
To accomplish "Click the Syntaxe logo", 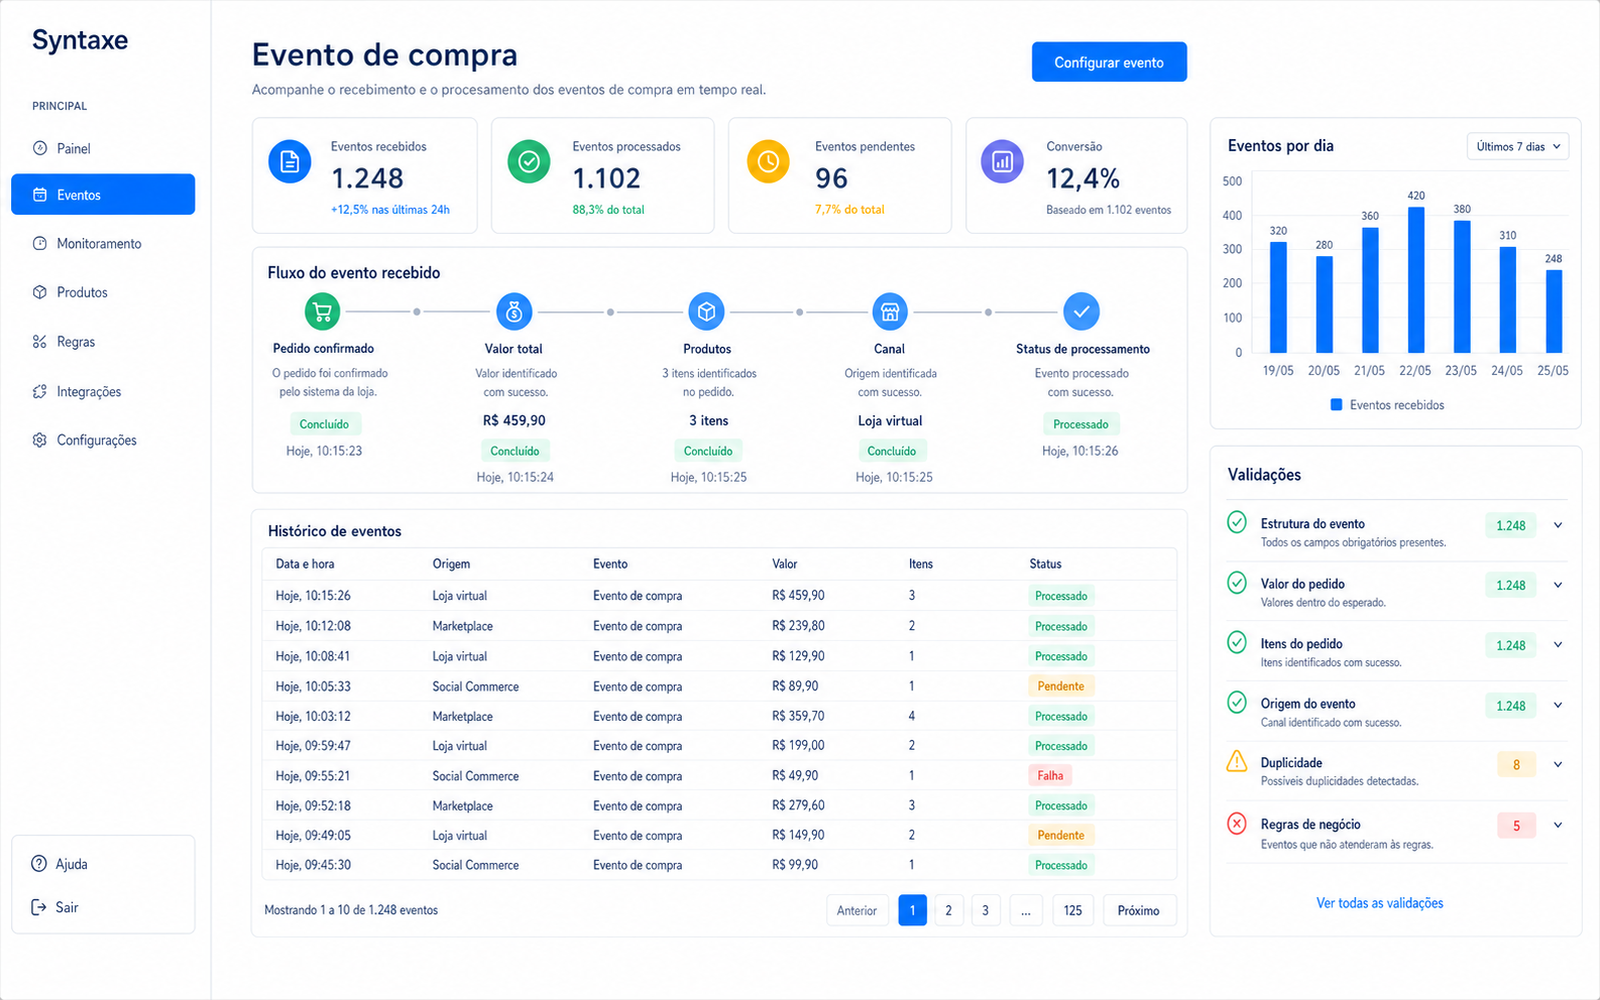I will pyautogui.click(x=80, y=40).
